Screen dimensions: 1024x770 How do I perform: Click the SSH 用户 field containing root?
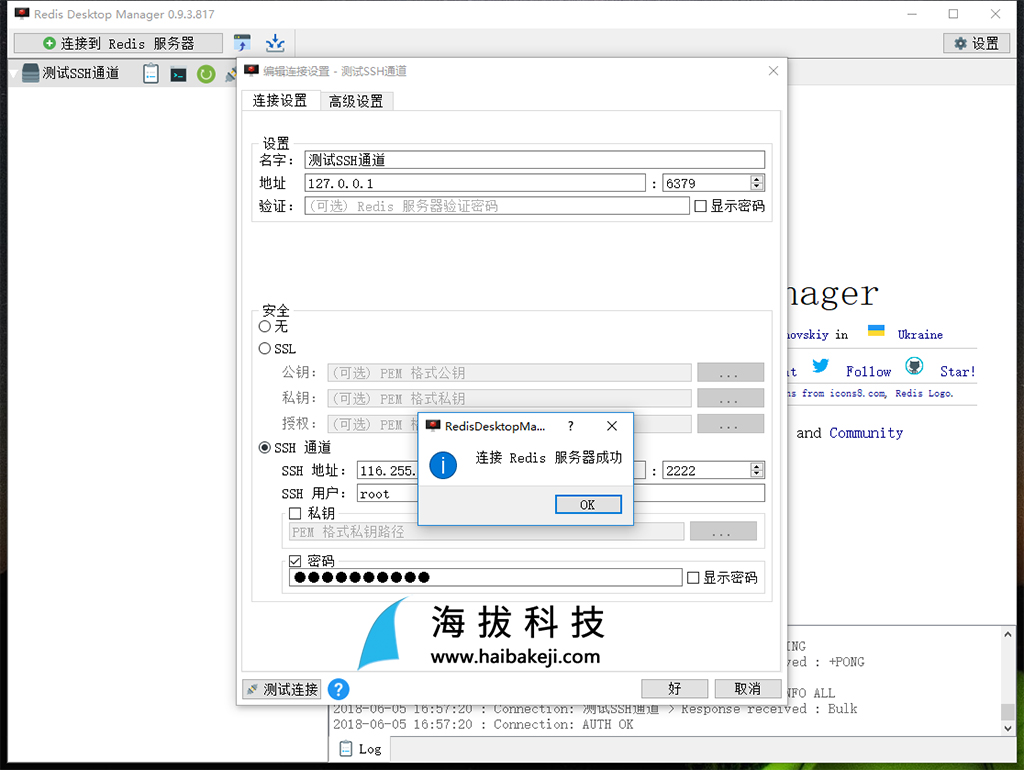pos(387,494)
